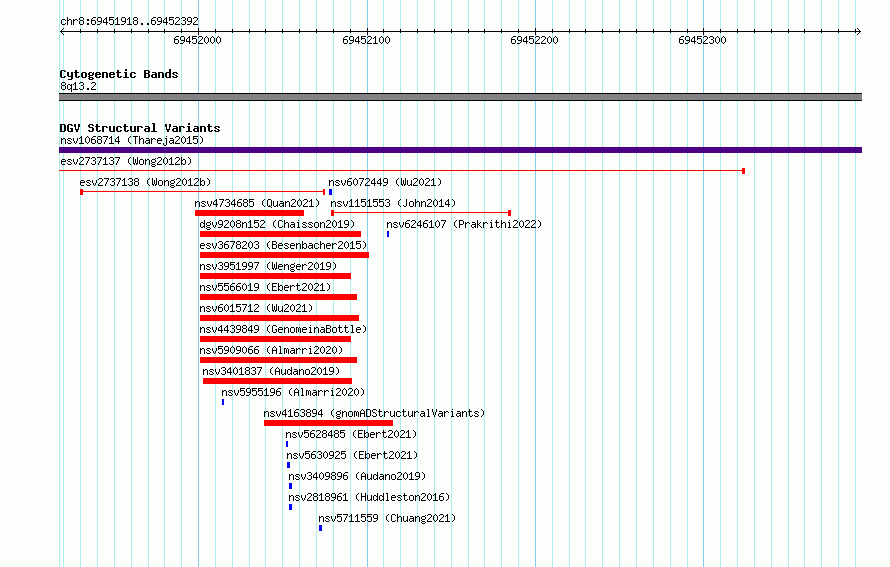Select nsv5630925 (Ebert2021) label
Viewport: 890px width, 567px height.
352,455
